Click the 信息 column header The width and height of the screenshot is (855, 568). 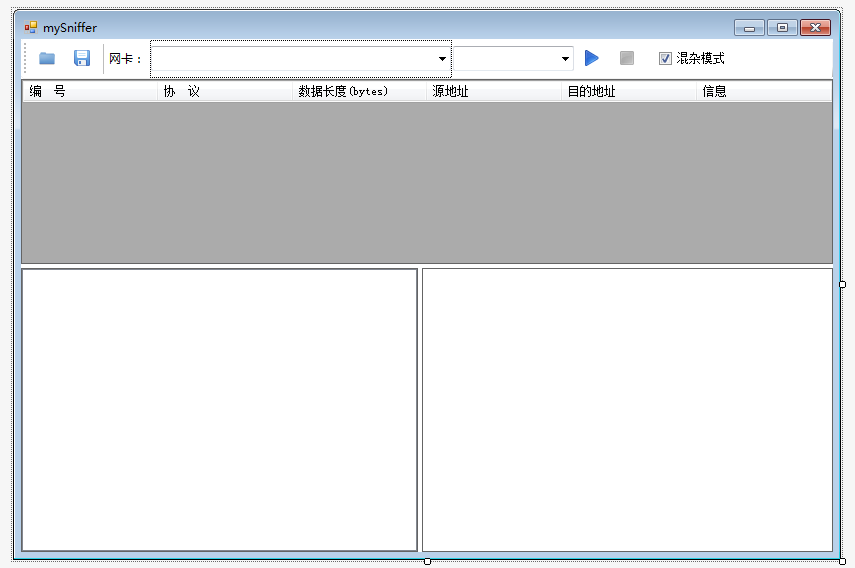coord(764,91)
